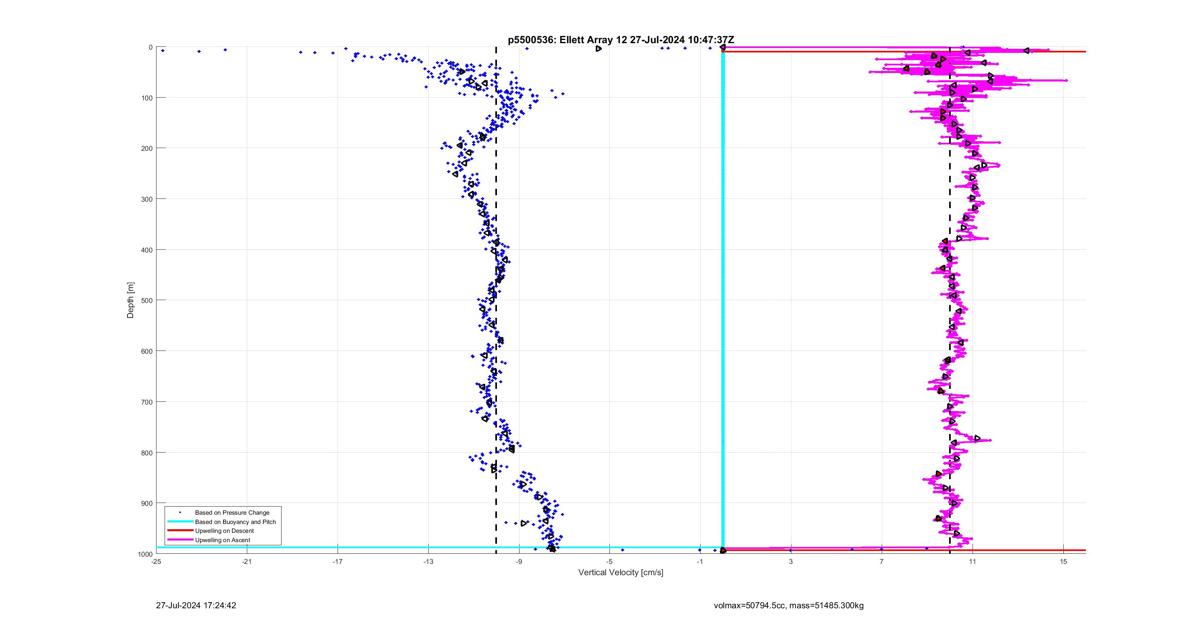Screen dimensions: 1200x622
Task: Click the y-axis tick label "600"
Action: [146, 351]
